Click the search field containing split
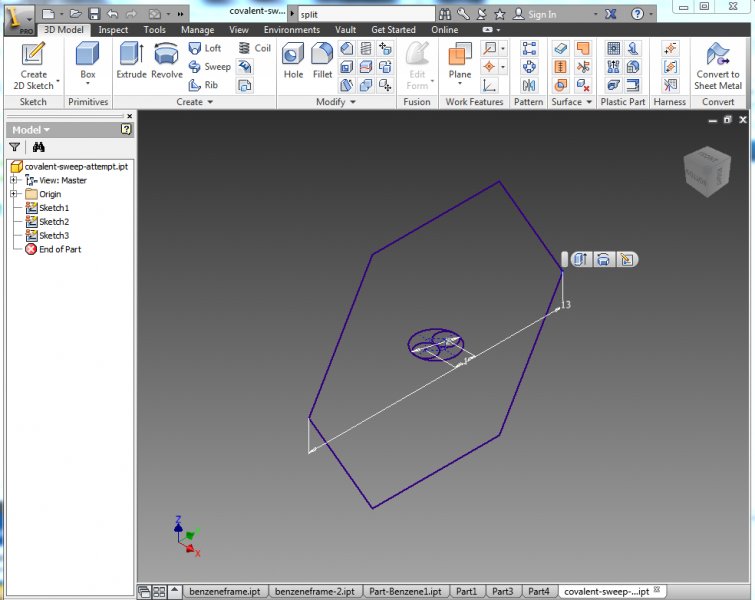Viewport: 755px width, 600px height. [x=365, y=14]
